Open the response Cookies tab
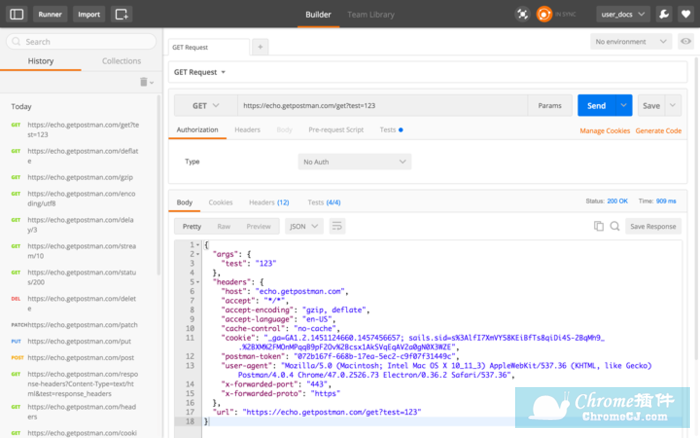The width and height of the screenshot is (700, 438). (x=221, y=202)
